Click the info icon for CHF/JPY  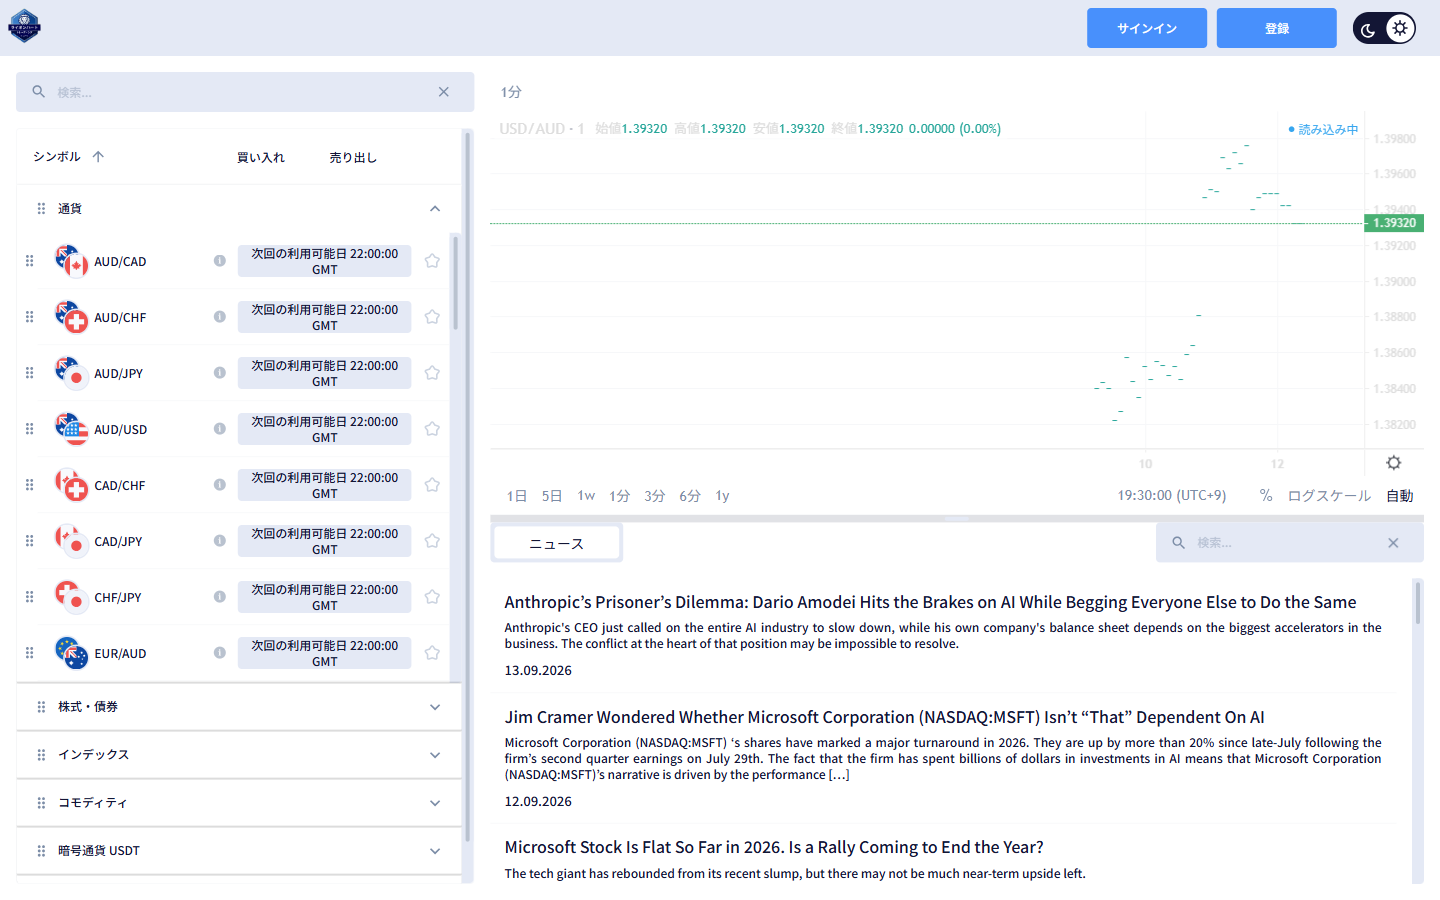pos(219,597)
